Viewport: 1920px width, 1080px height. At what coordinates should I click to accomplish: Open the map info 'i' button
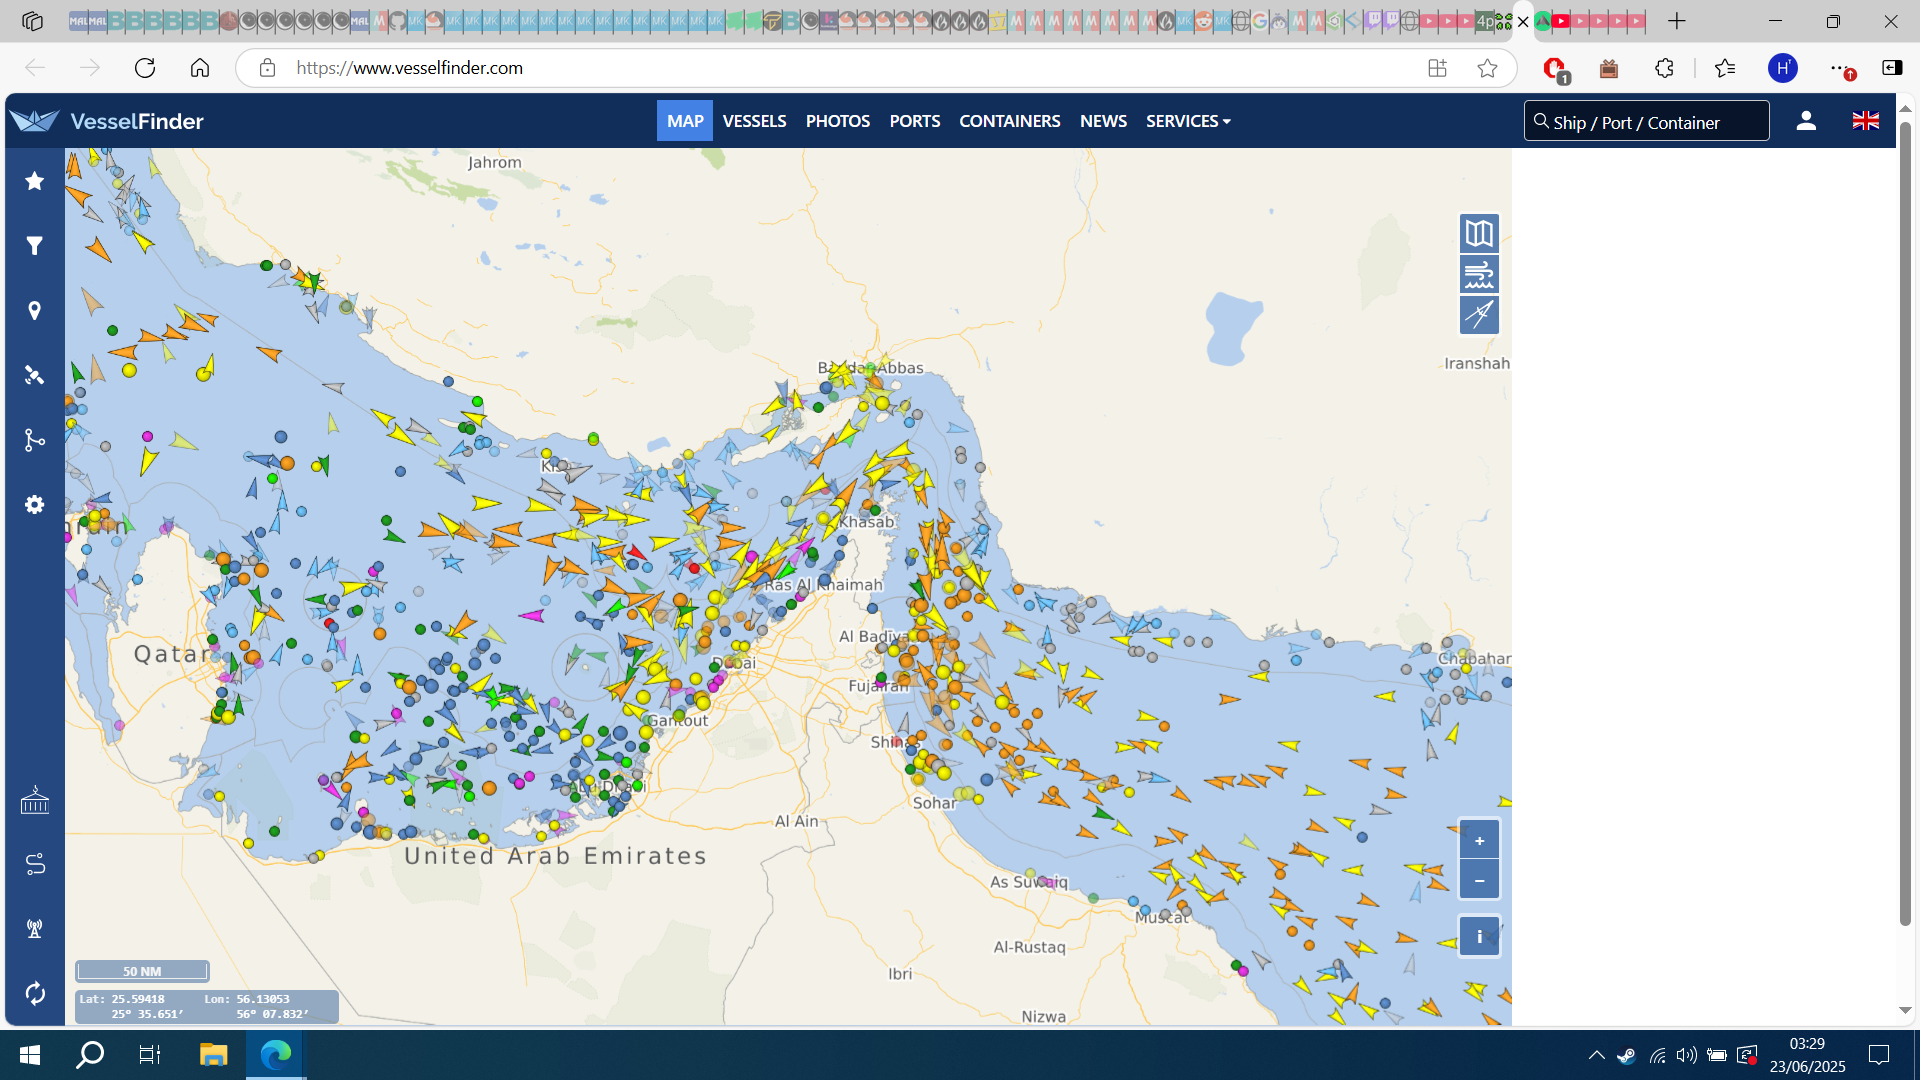[1479, 937]
